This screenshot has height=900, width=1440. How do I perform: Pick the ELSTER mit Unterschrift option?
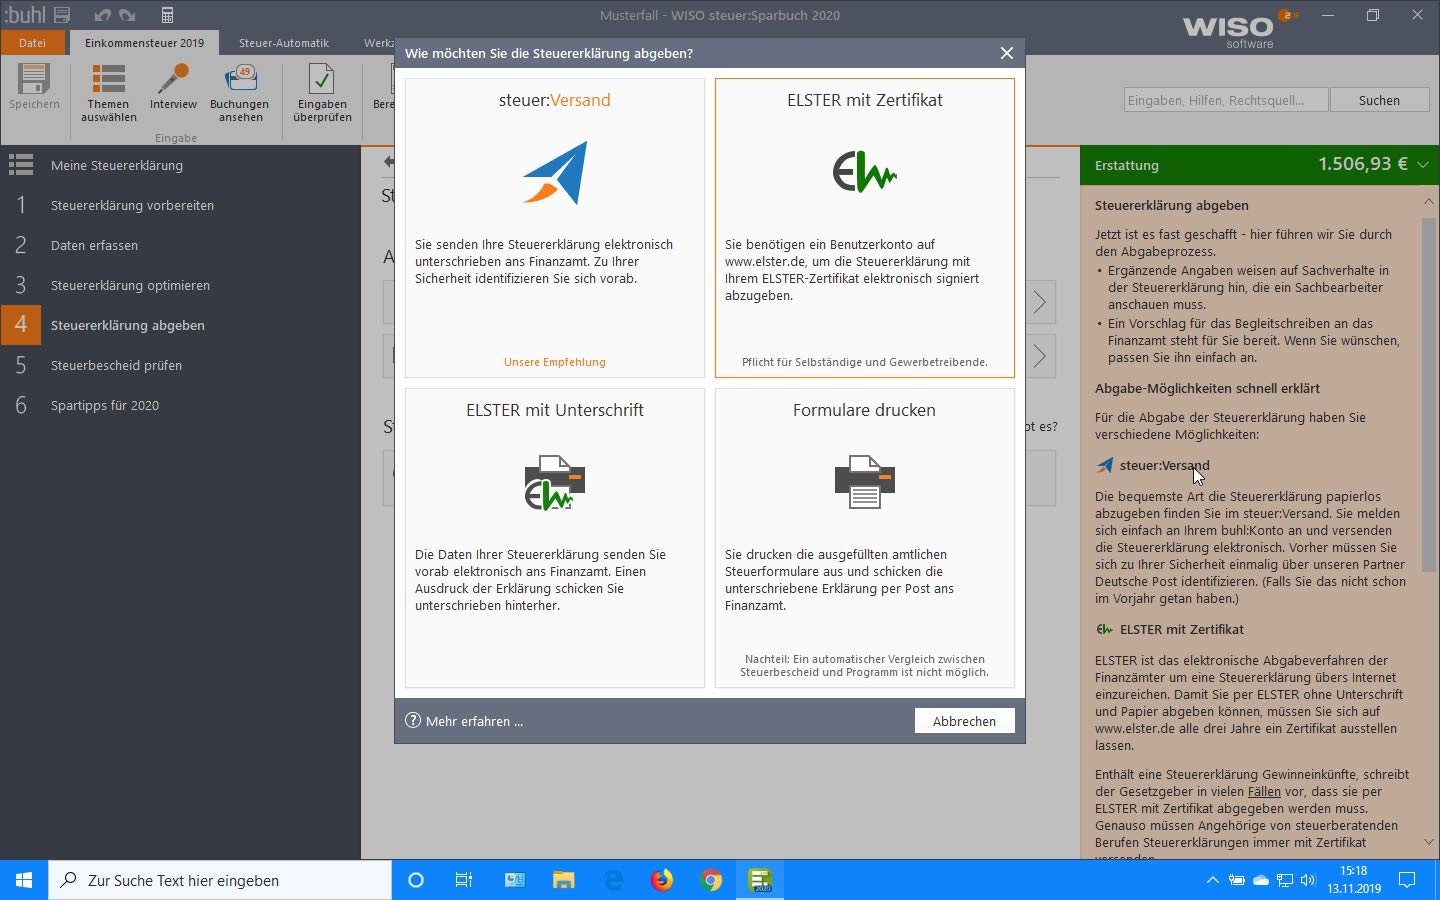click(555, 538)
